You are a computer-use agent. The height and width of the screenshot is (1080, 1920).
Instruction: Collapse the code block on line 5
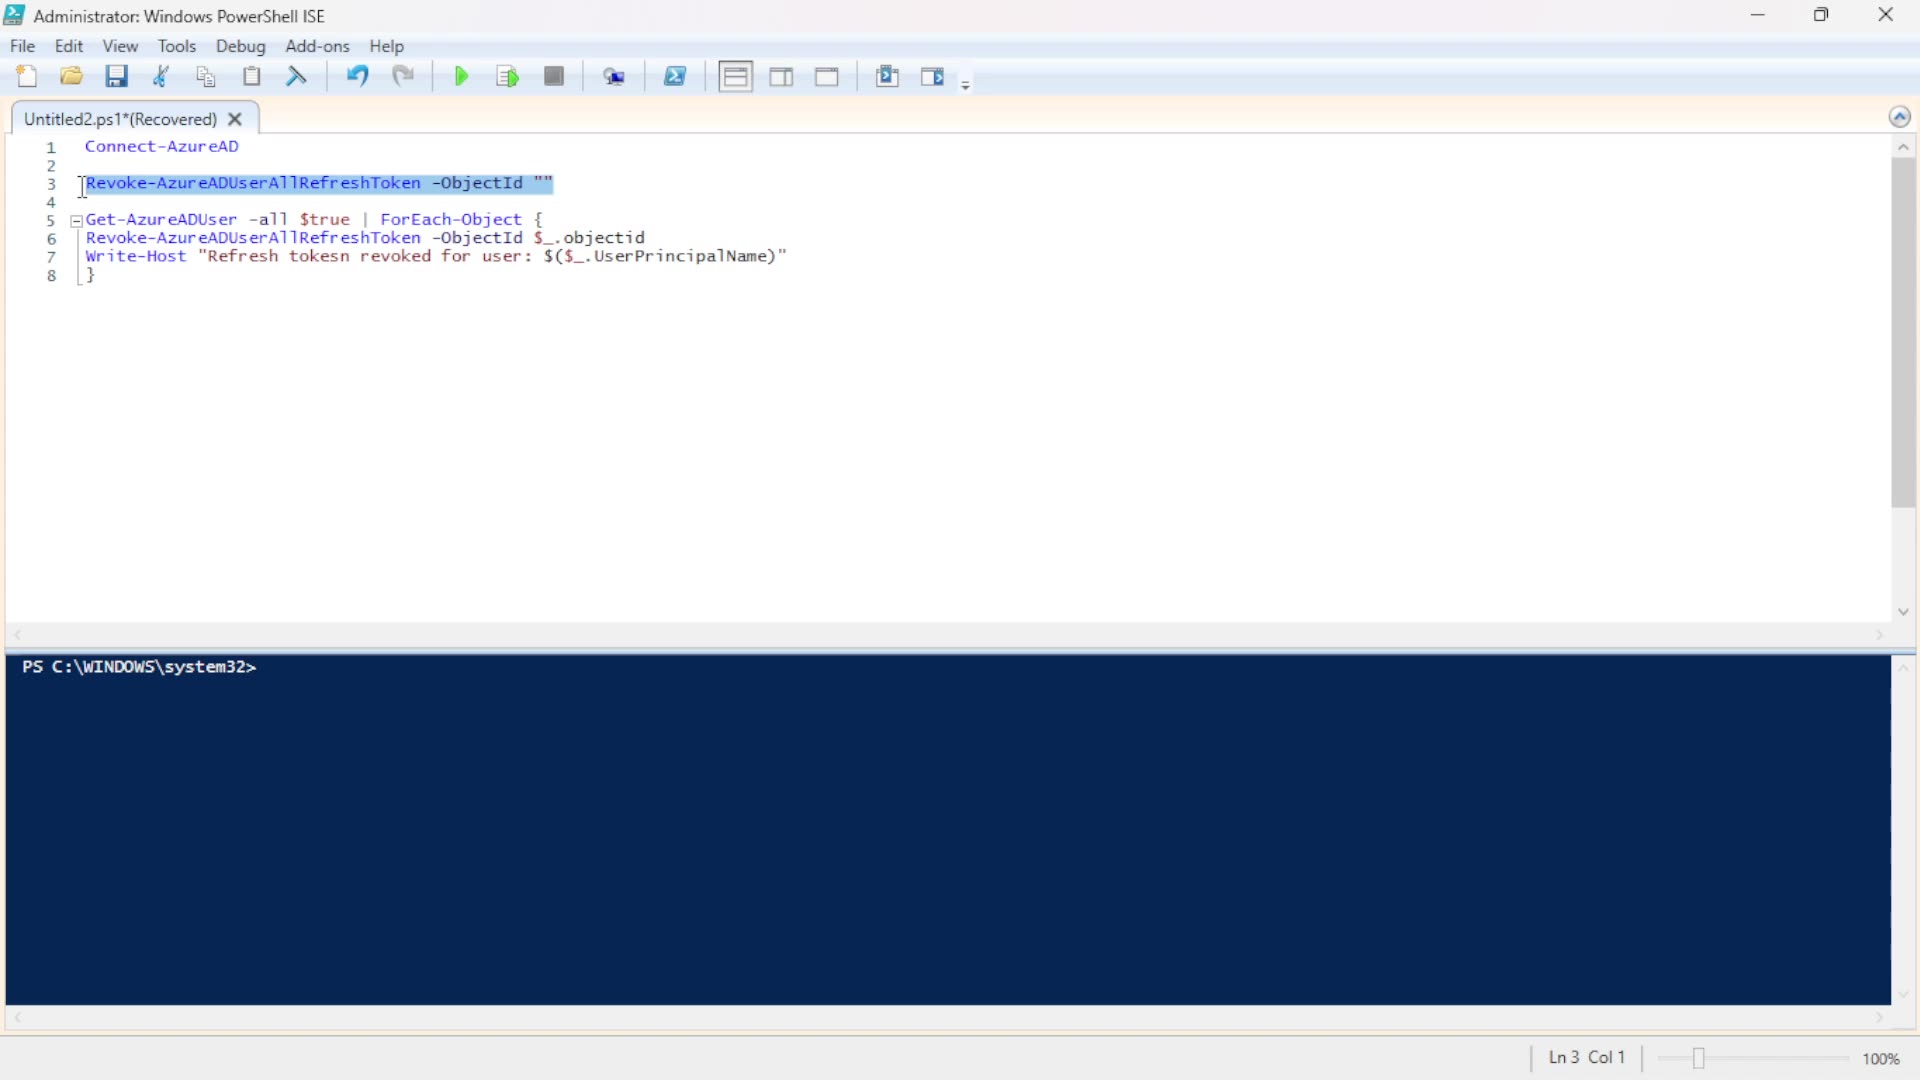point(76,221)
